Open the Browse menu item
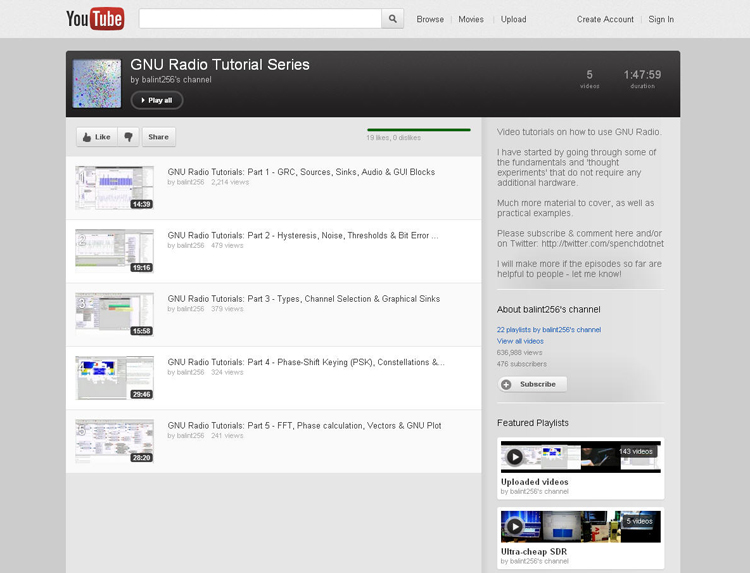This screenshot has width=750, height=573. [430, 19]
